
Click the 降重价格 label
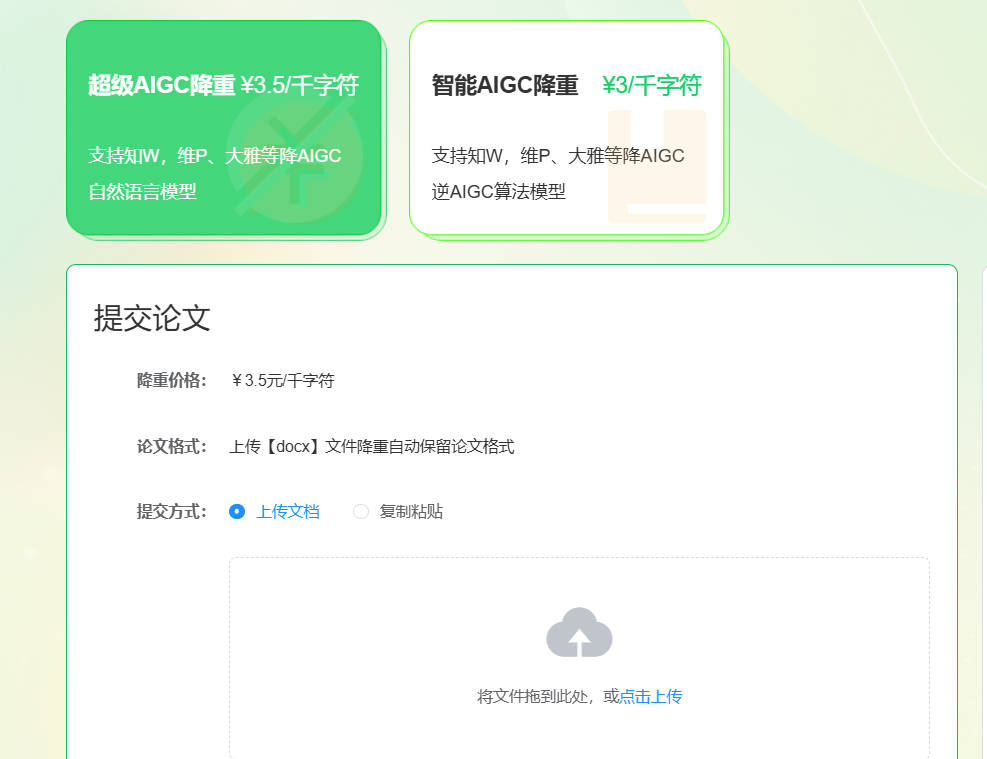click(171, 381)
